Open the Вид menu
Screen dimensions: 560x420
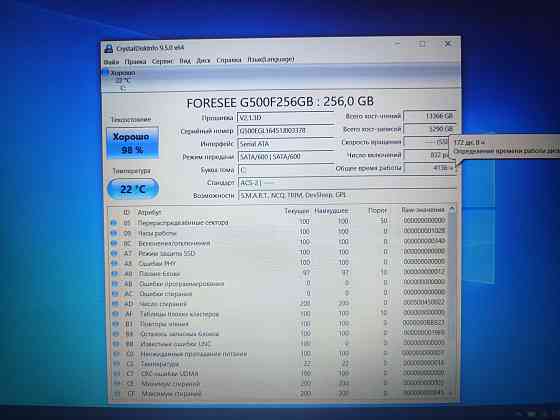pyautogui.click(x=185, y=61)
